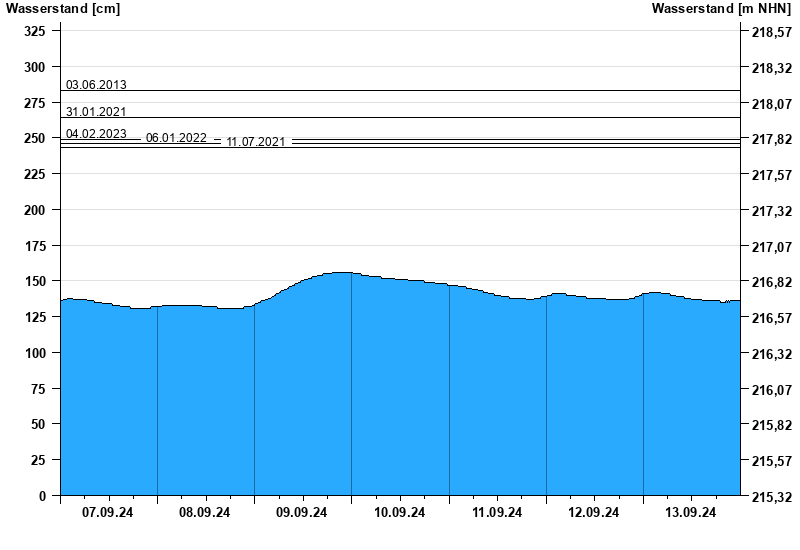Click the 300 tick on the left axis

coord(35,67)
